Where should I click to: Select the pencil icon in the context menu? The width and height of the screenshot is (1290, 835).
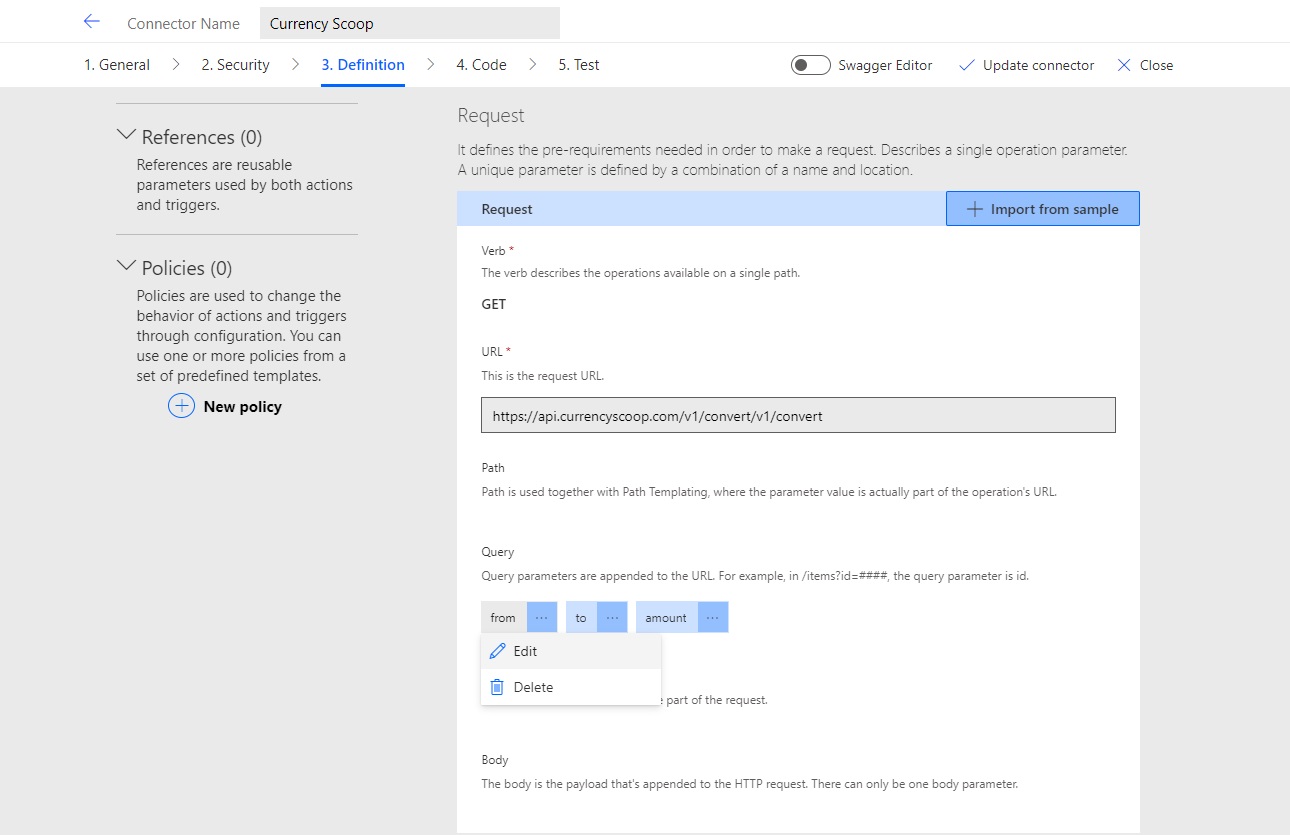coord(498,650)
